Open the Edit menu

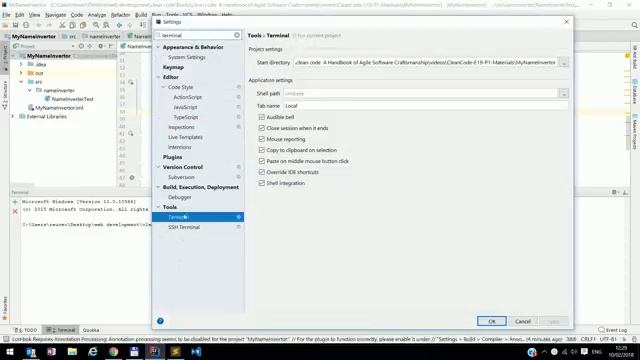coord(20,15)
